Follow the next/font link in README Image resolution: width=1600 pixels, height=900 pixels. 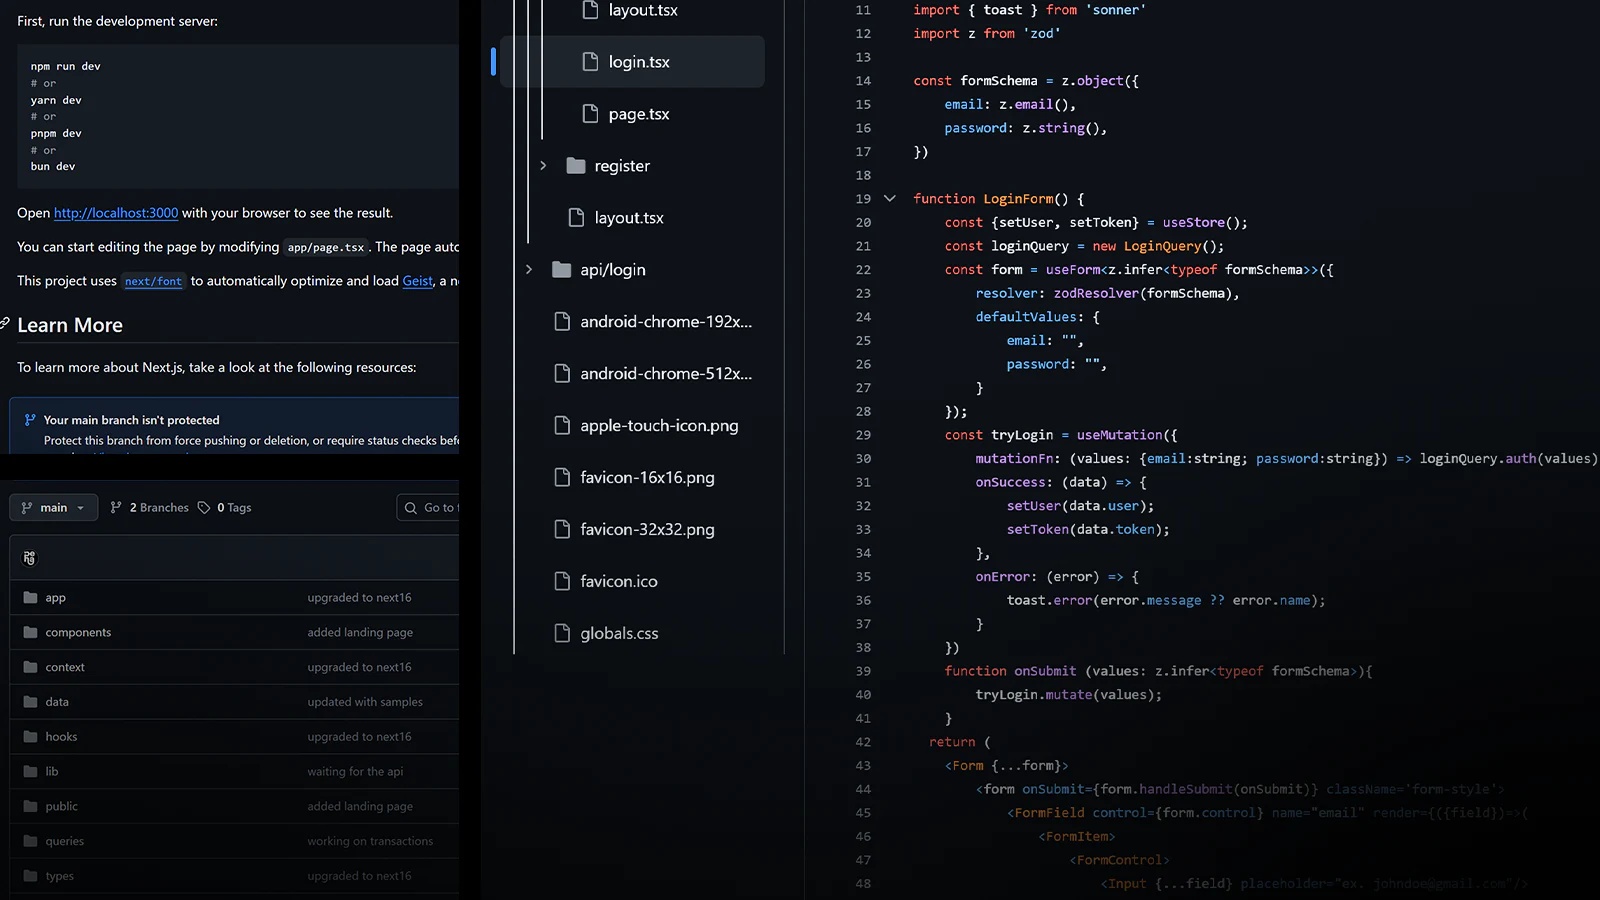pos(153,282)
